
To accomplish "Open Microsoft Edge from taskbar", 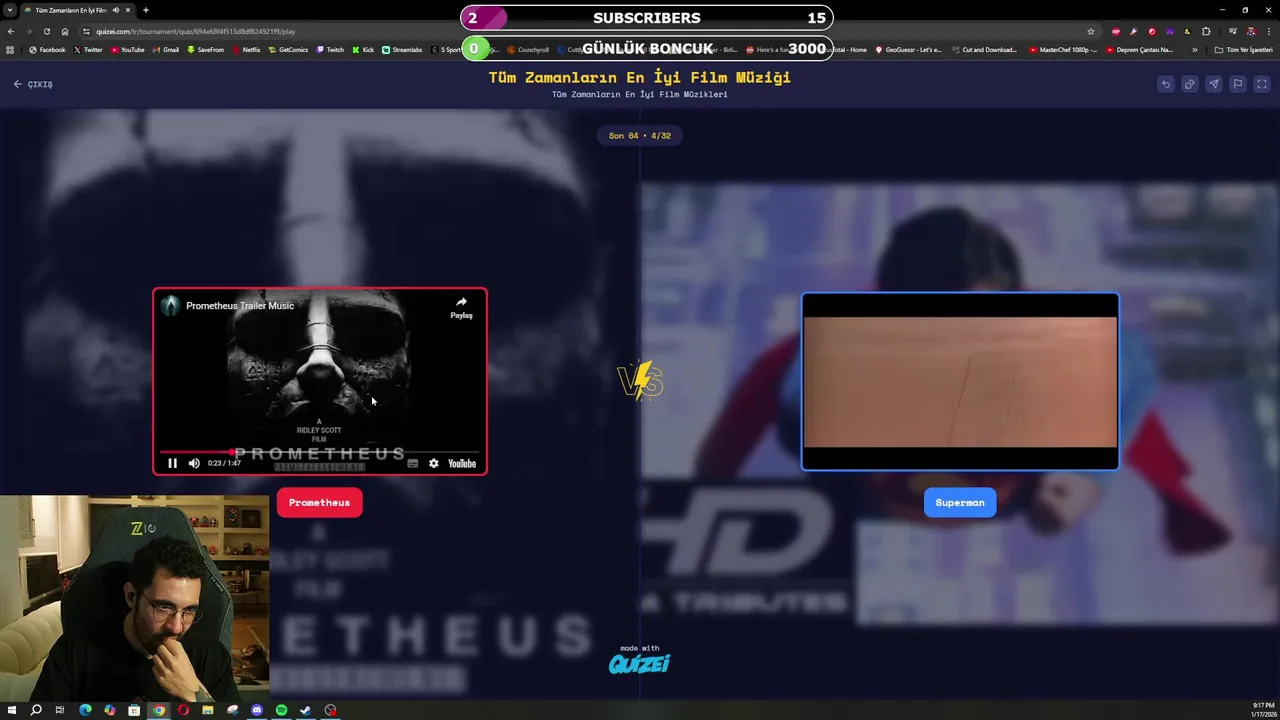I will (85, 710).
